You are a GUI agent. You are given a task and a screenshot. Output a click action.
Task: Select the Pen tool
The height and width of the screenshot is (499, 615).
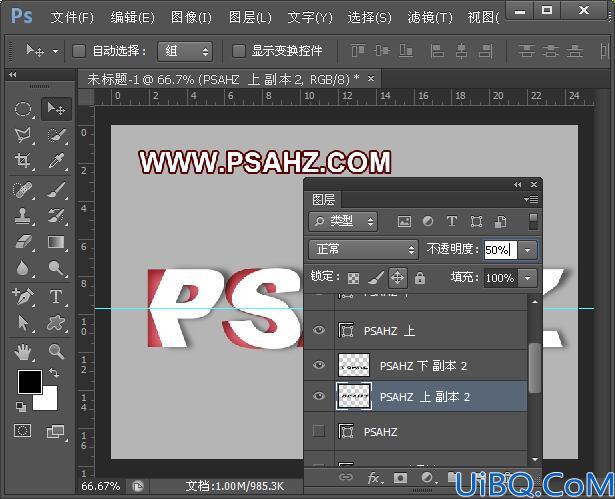[x=23, y=297]
